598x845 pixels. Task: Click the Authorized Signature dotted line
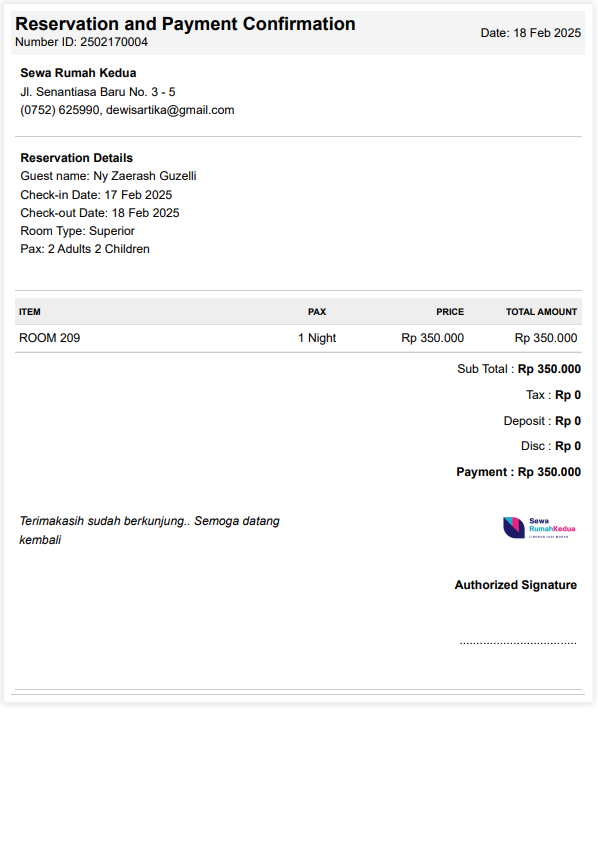pos(518,643)
